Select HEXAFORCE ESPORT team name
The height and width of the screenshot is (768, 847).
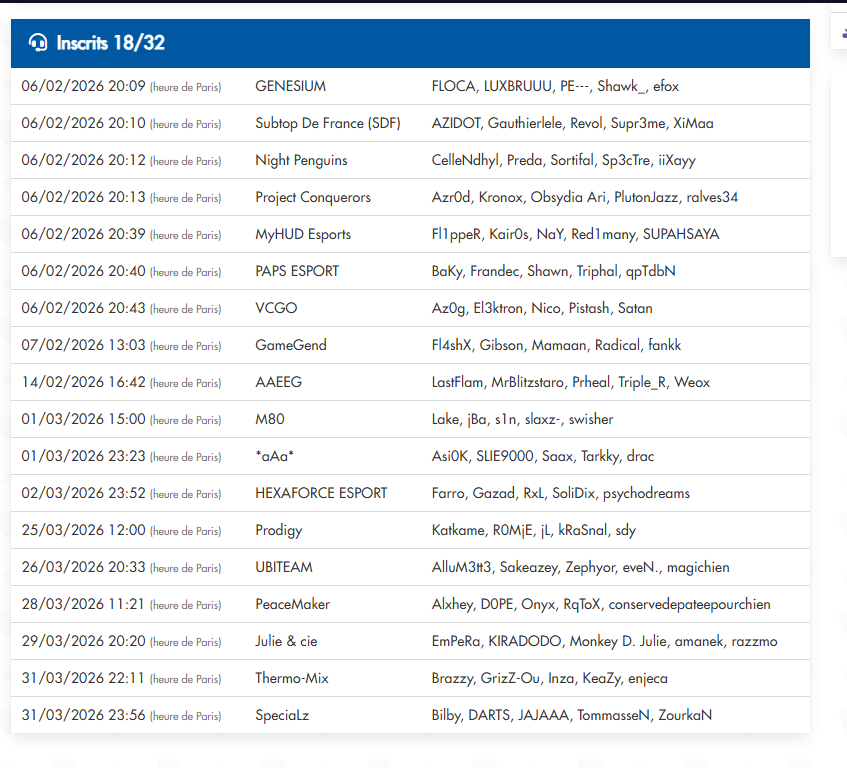[x=321, y=493]
